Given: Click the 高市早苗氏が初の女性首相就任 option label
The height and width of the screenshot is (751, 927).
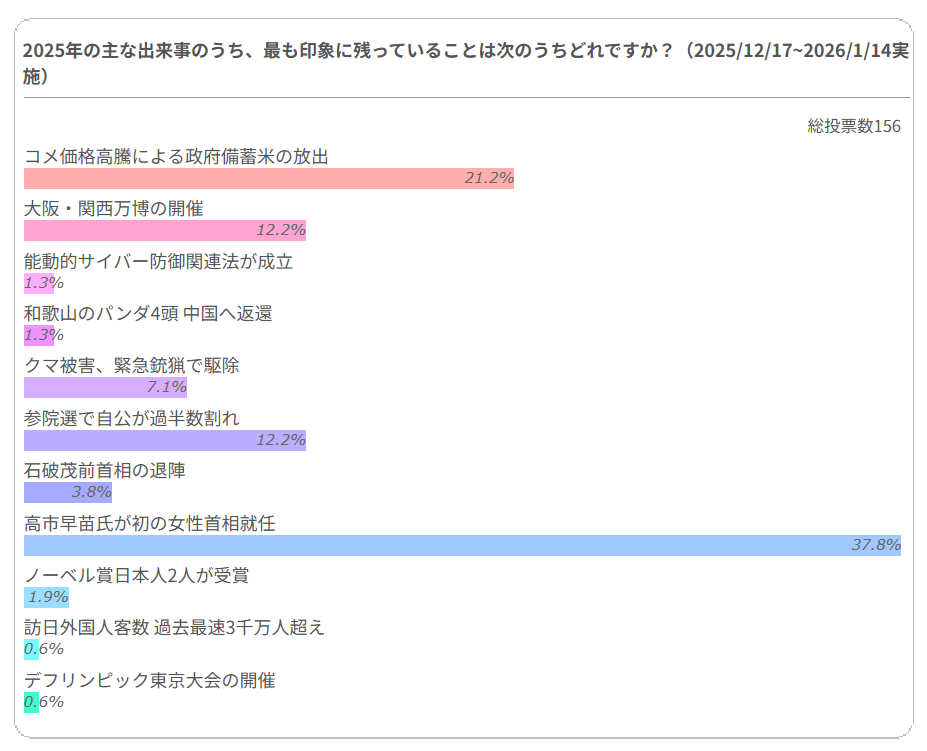Looking at the screenshot, I should tap(149, 523).
